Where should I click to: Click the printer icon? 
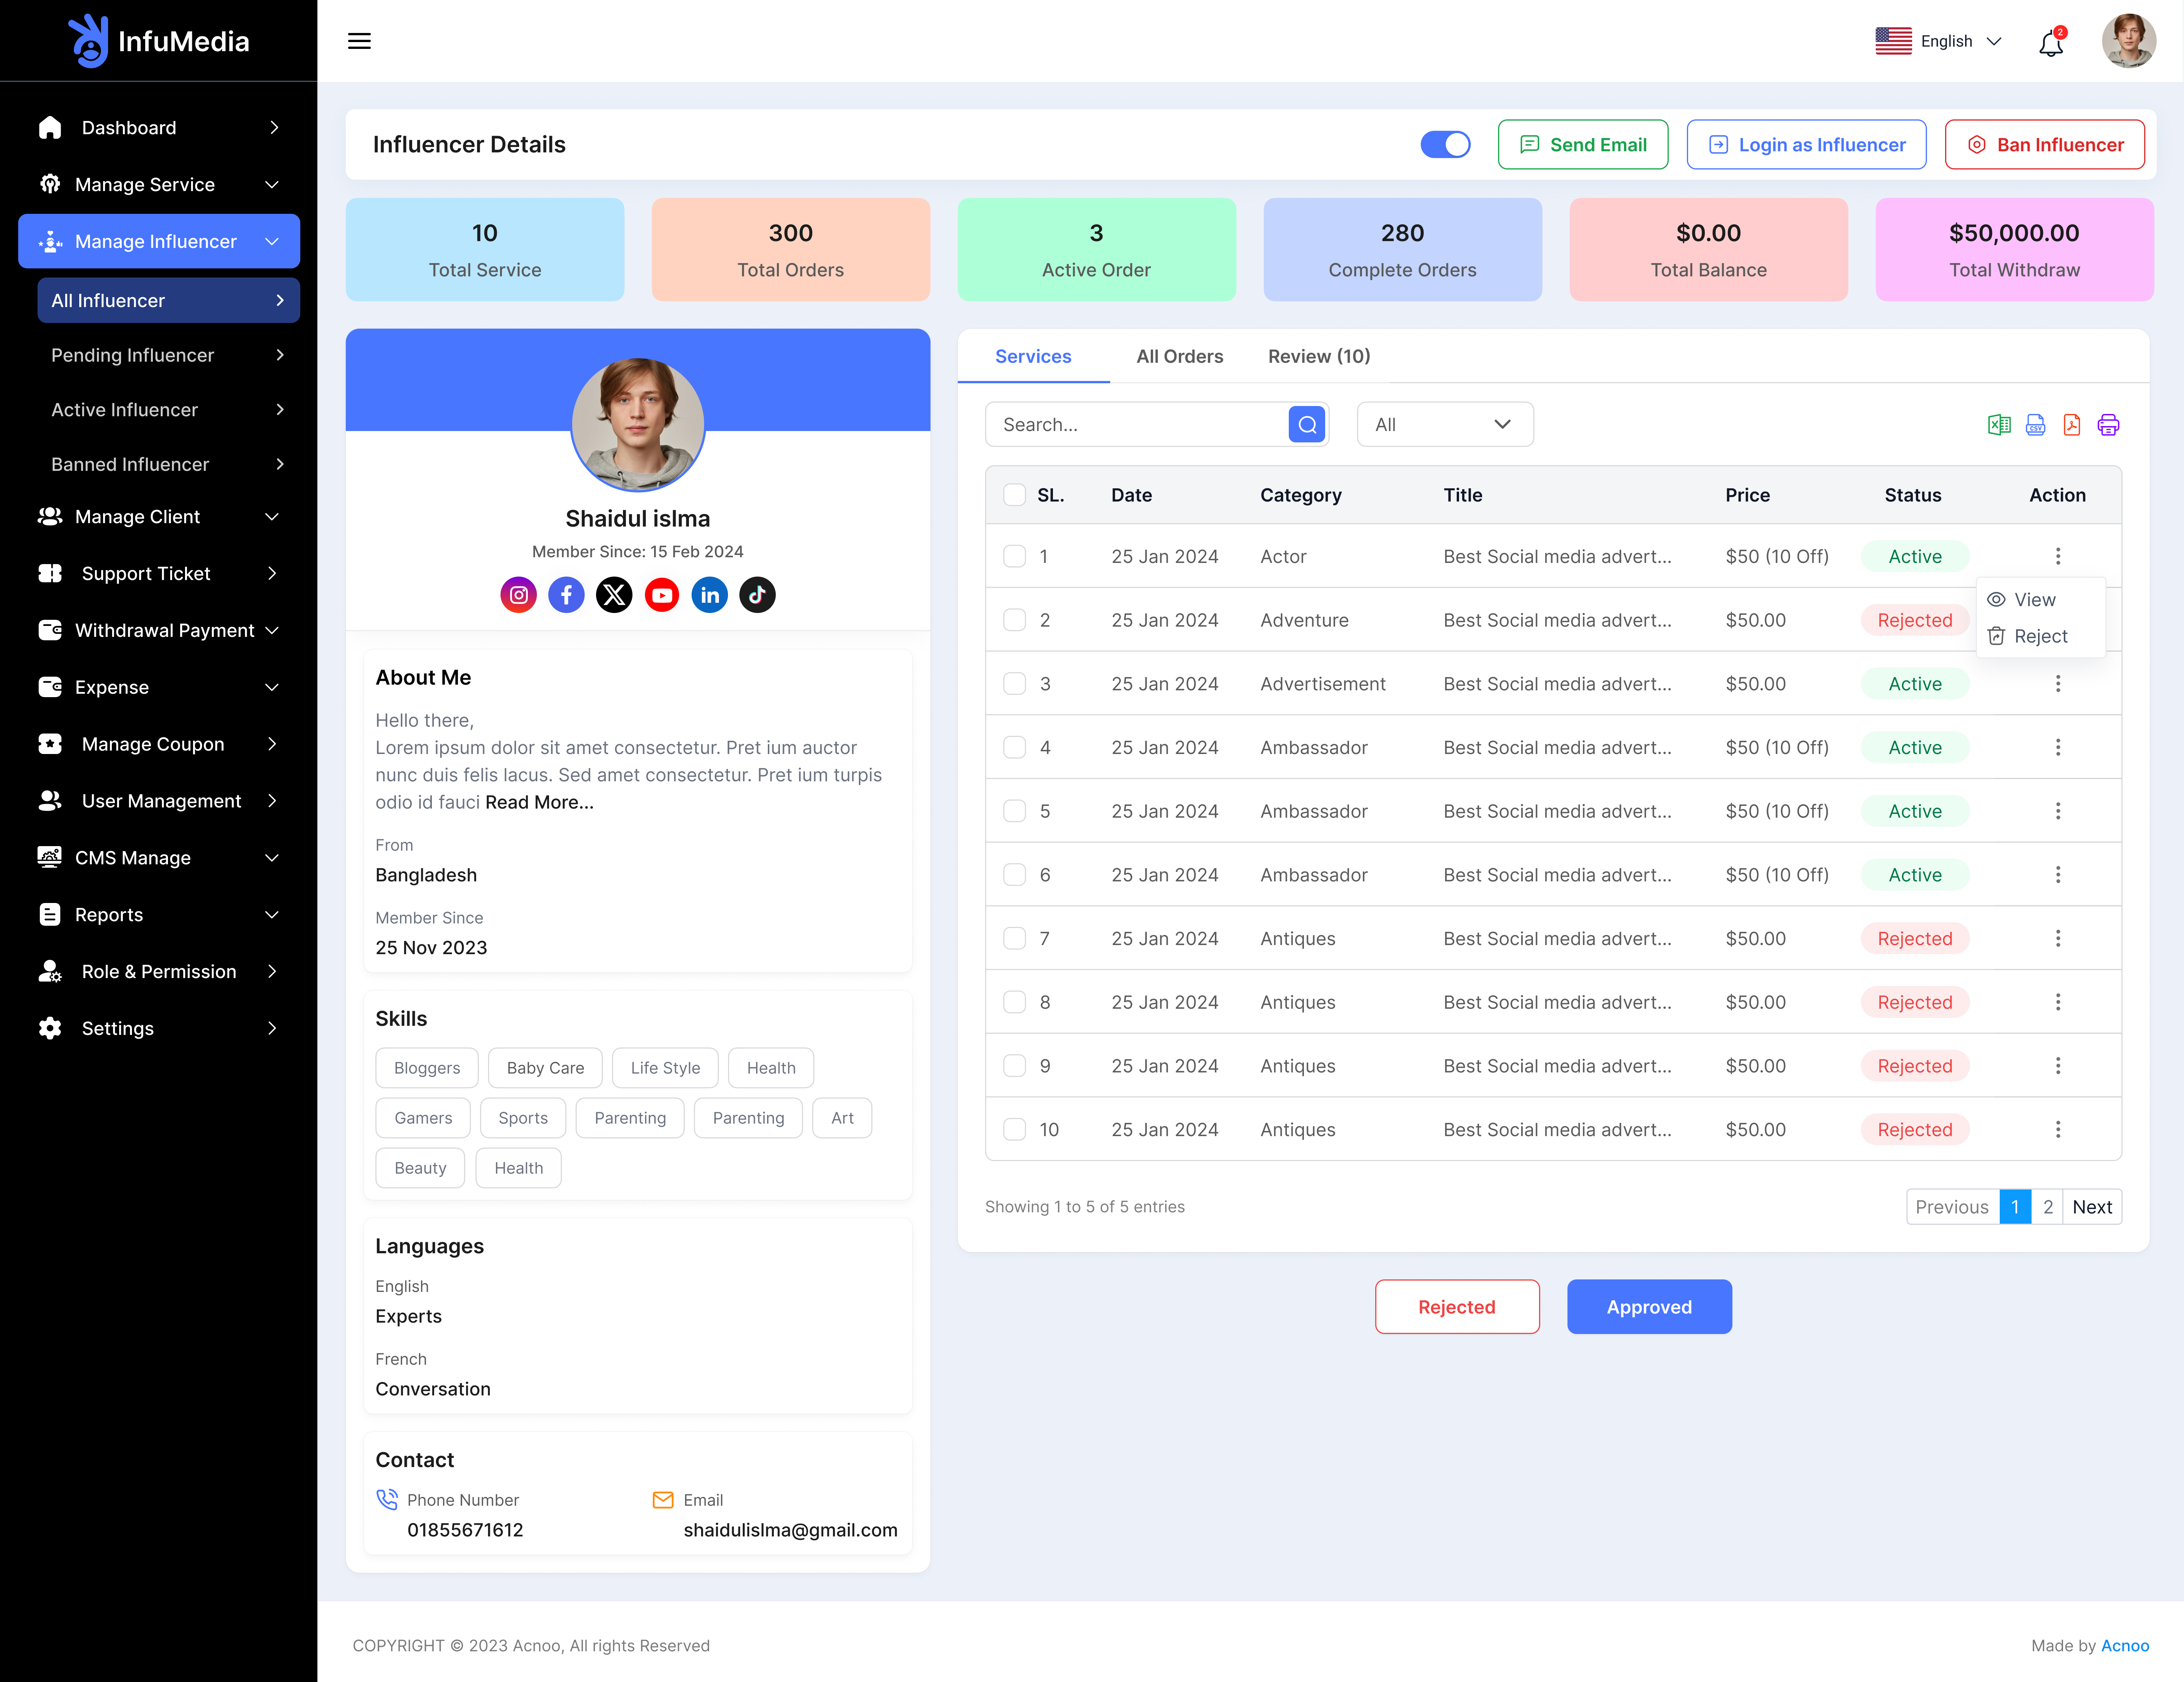pos(2108,425)
